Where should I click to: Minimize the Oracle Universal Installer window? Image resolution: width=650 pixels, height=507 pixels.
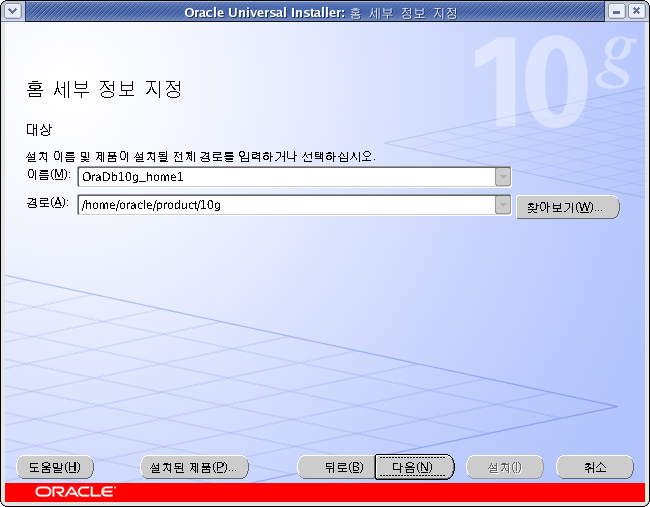[616, 11]
